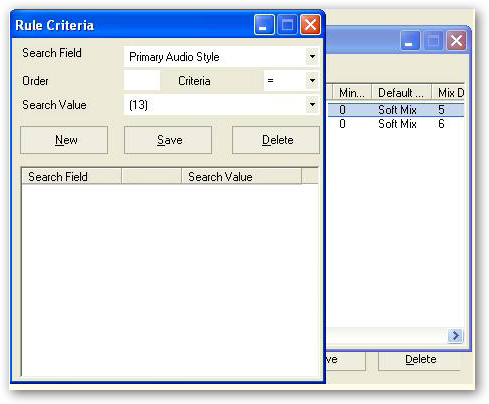489x404 pixels.
Task: Open the Search Field dropdown arrow
Action: (x=312, y=56)
